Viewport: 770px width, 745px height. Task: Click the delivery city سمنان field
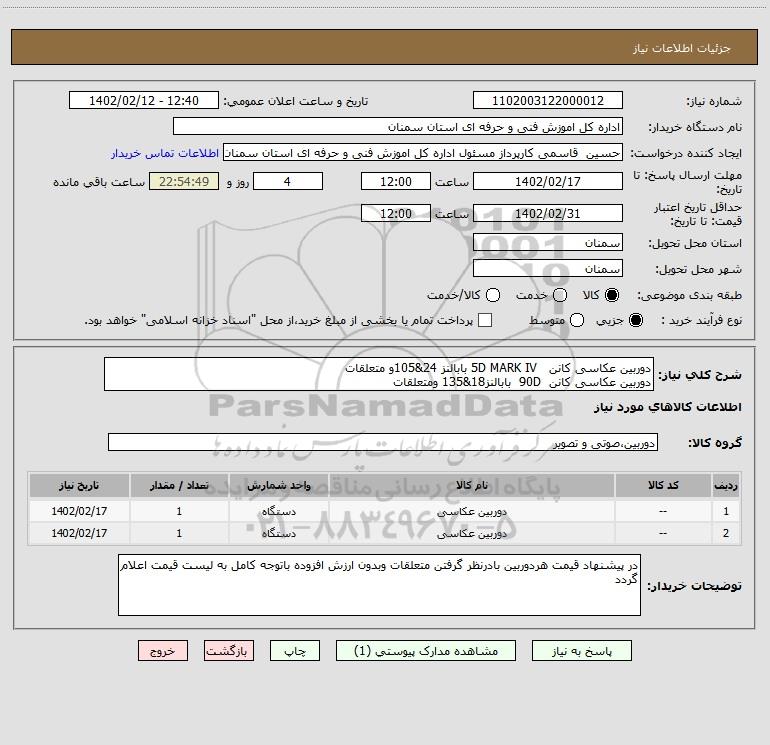coord(548,268)
